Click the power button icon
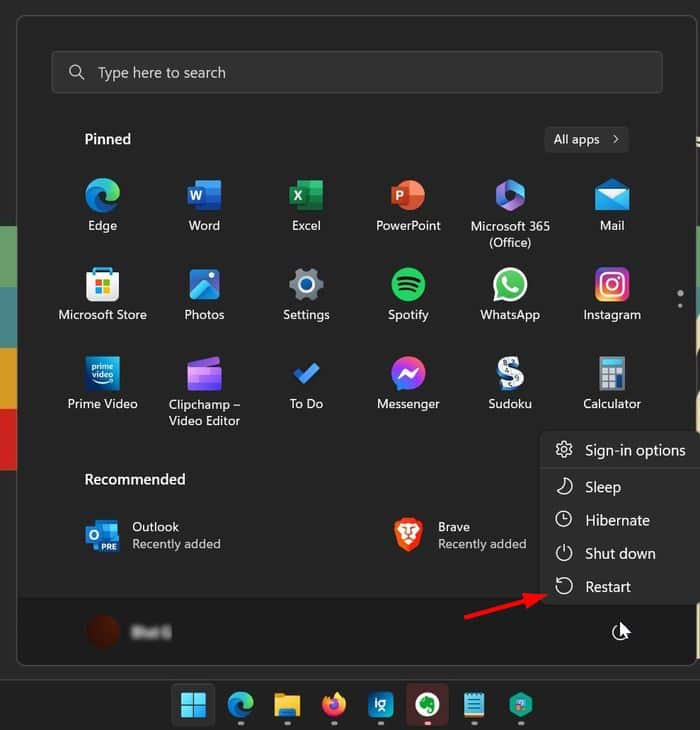 pos(619,632)
